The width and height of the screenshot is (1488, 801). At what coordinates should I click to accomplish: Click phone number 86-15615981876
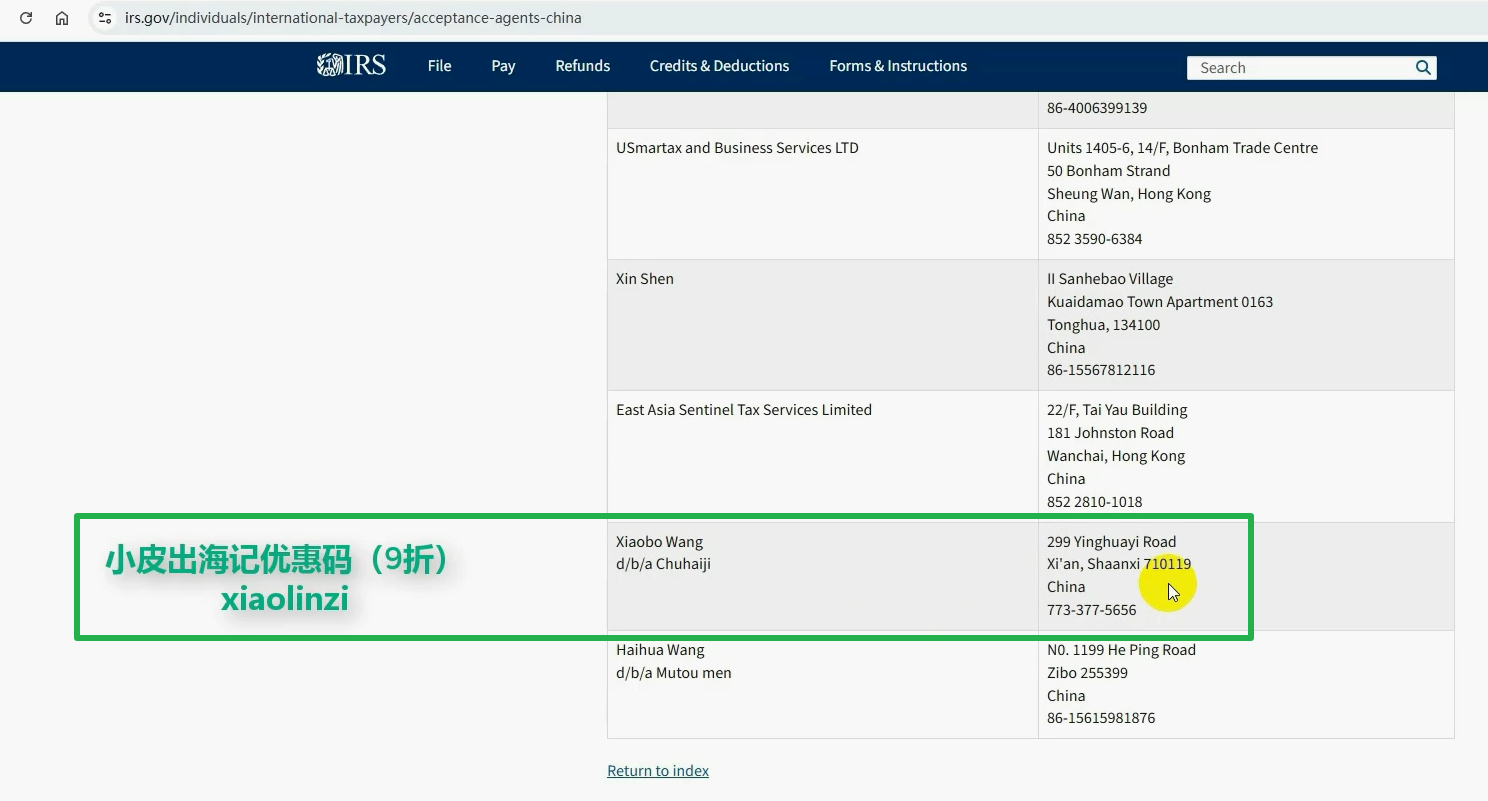(1101, 718)
